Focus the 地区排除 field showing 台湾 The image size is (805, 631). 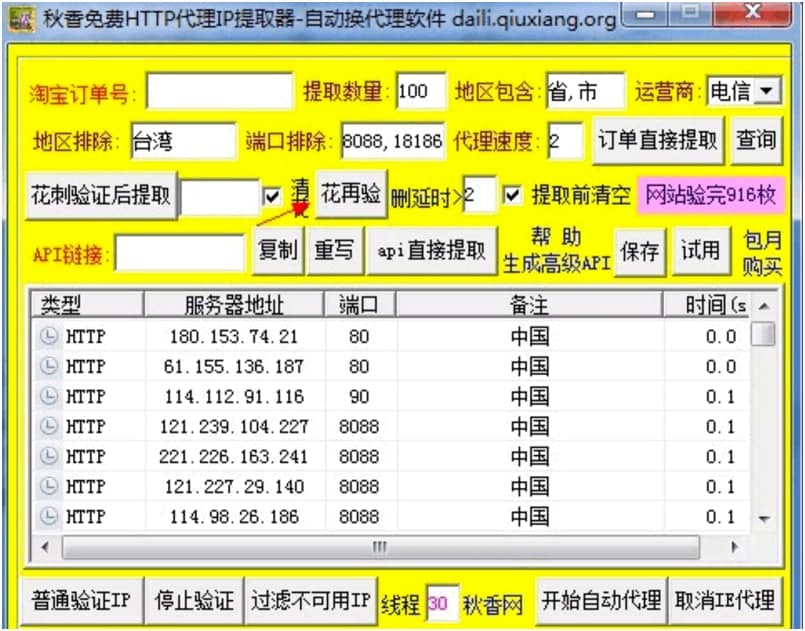pyautogui.click(x=183, y=141)
